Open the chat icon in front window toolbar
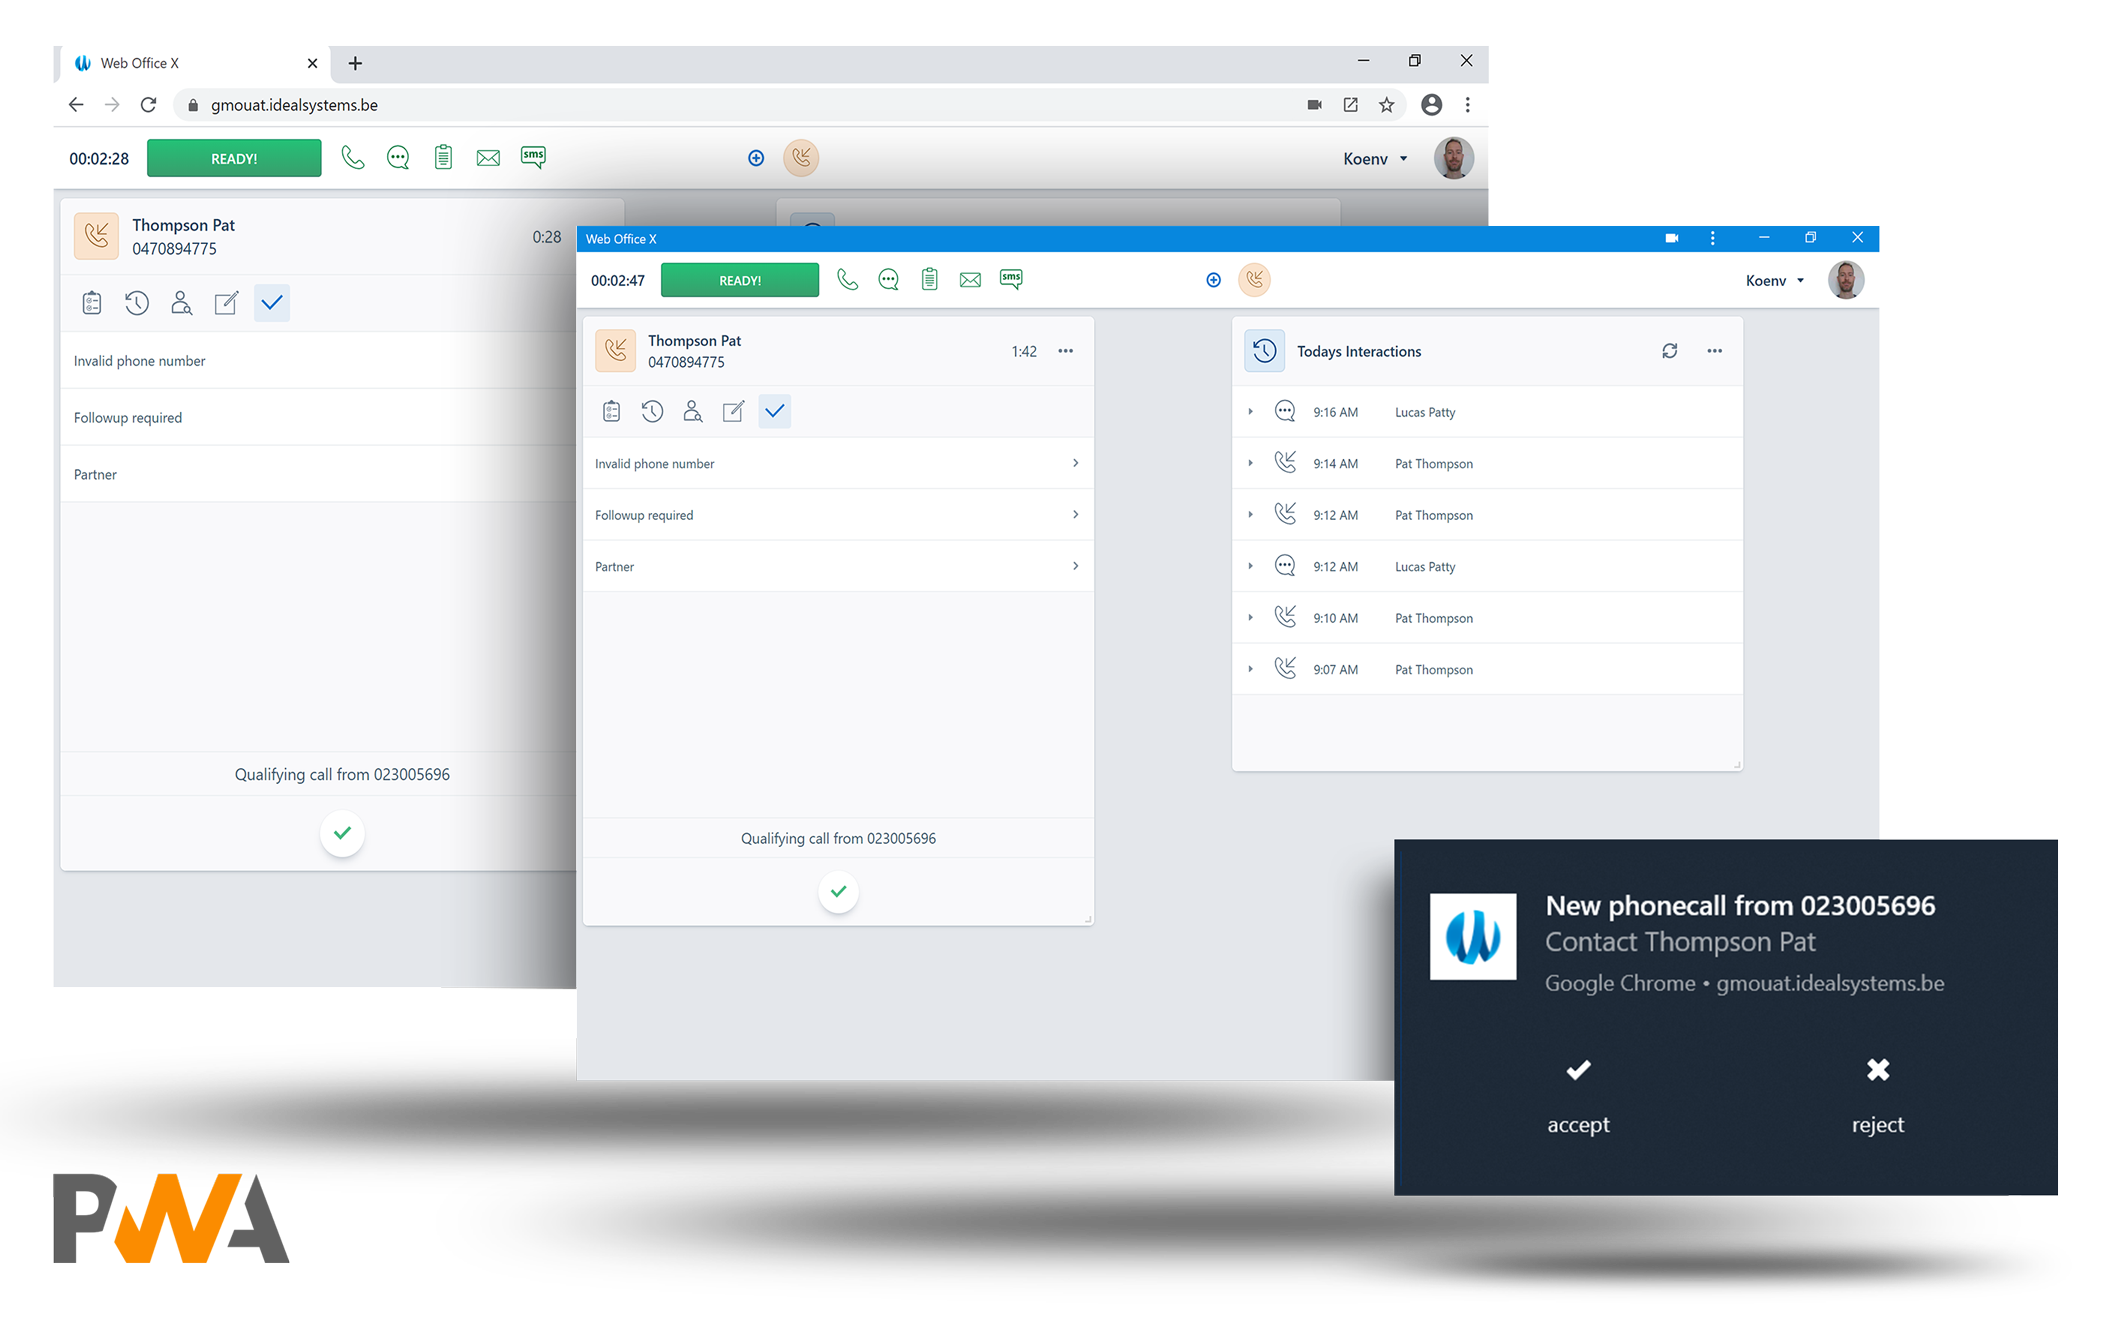Image resolution: width=2101 pixels, height=1333 pixels. tap(888, 280)
